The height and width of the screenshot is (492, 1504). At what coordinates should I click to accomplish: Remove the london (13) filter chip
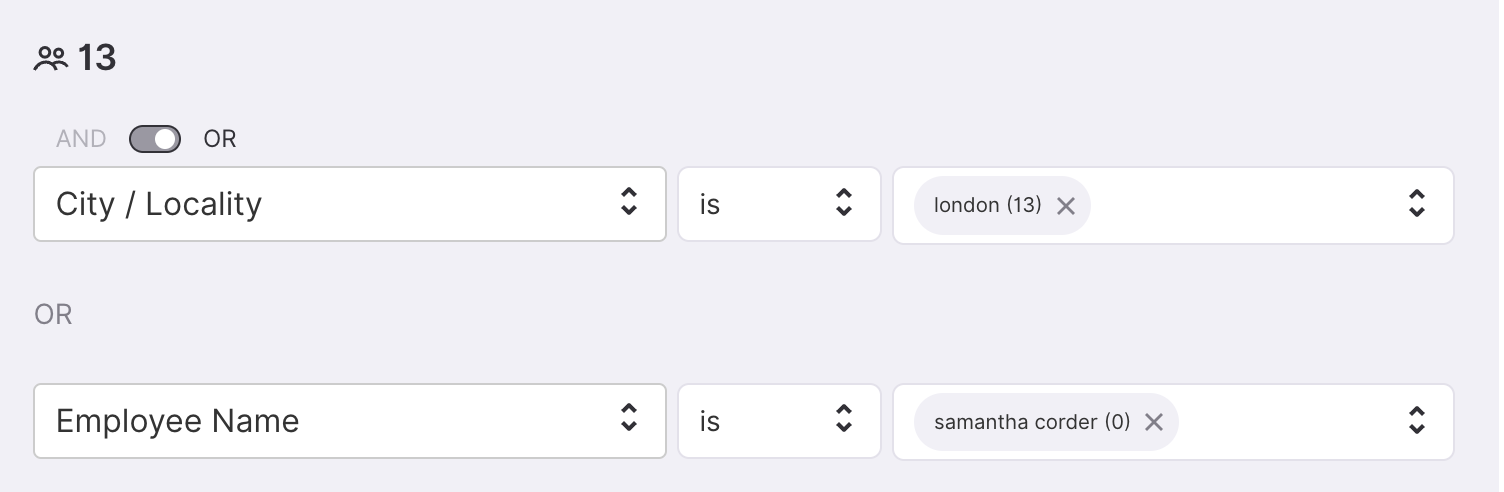(x=1066, y=205)
